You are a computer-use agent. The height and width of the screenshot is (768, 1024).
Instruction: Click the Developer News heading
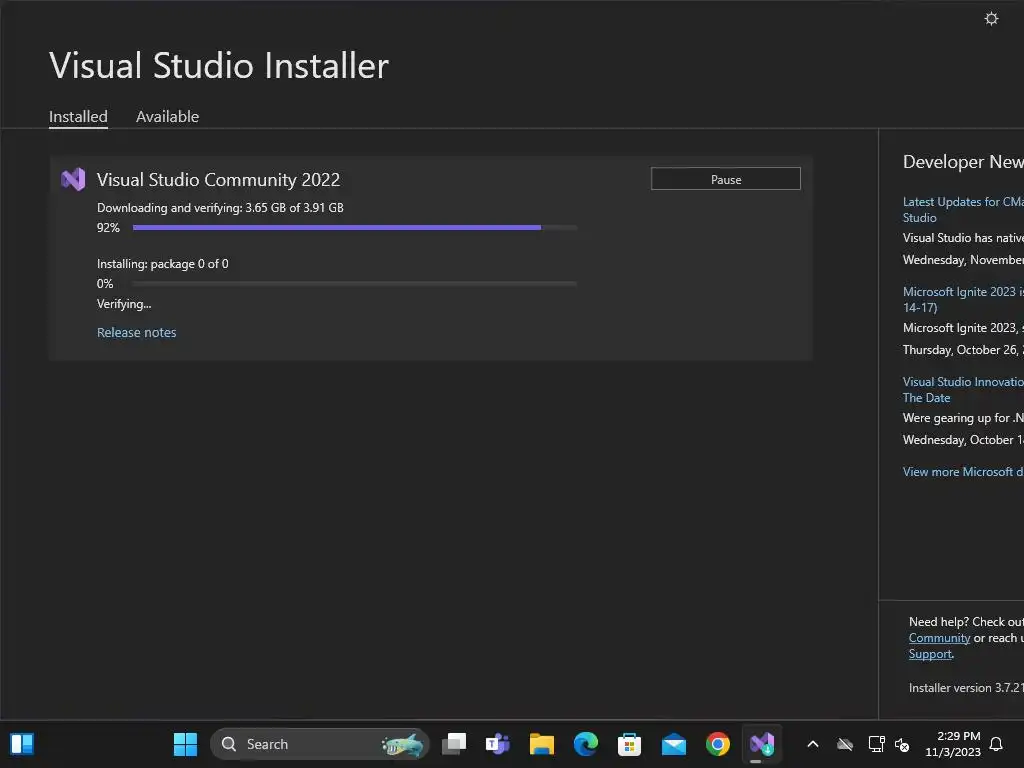click(963, 161)
